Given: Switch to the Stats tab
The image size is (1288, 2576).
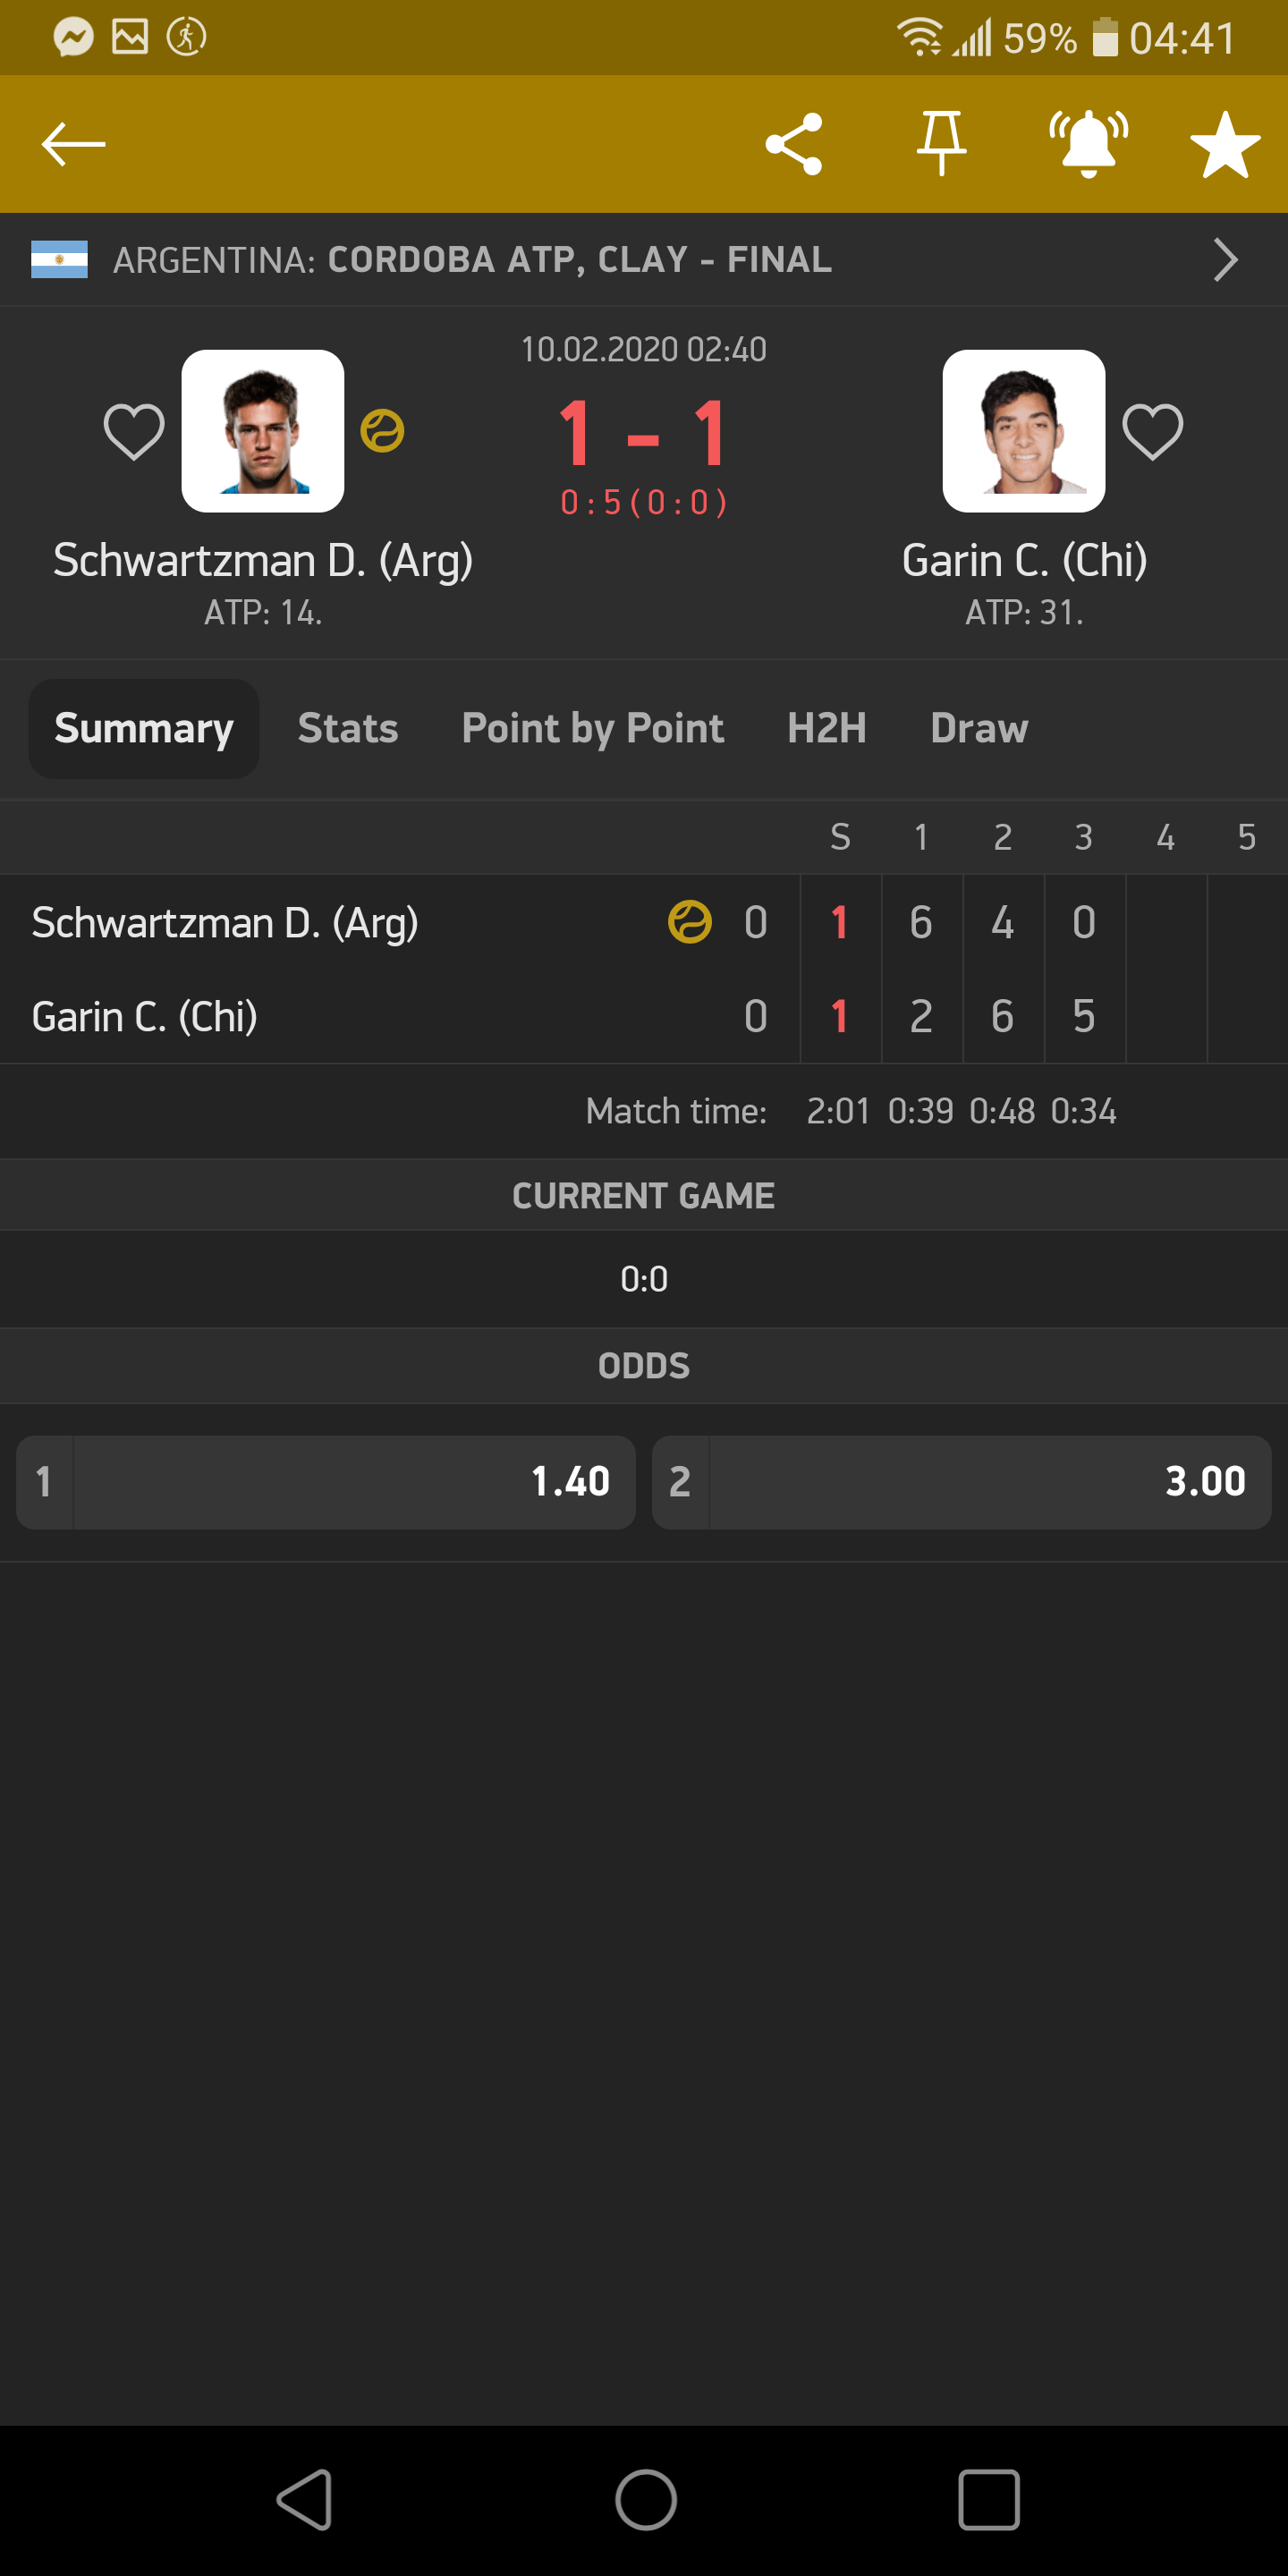Looking at the screenshot, I should (x=348, y=728).
